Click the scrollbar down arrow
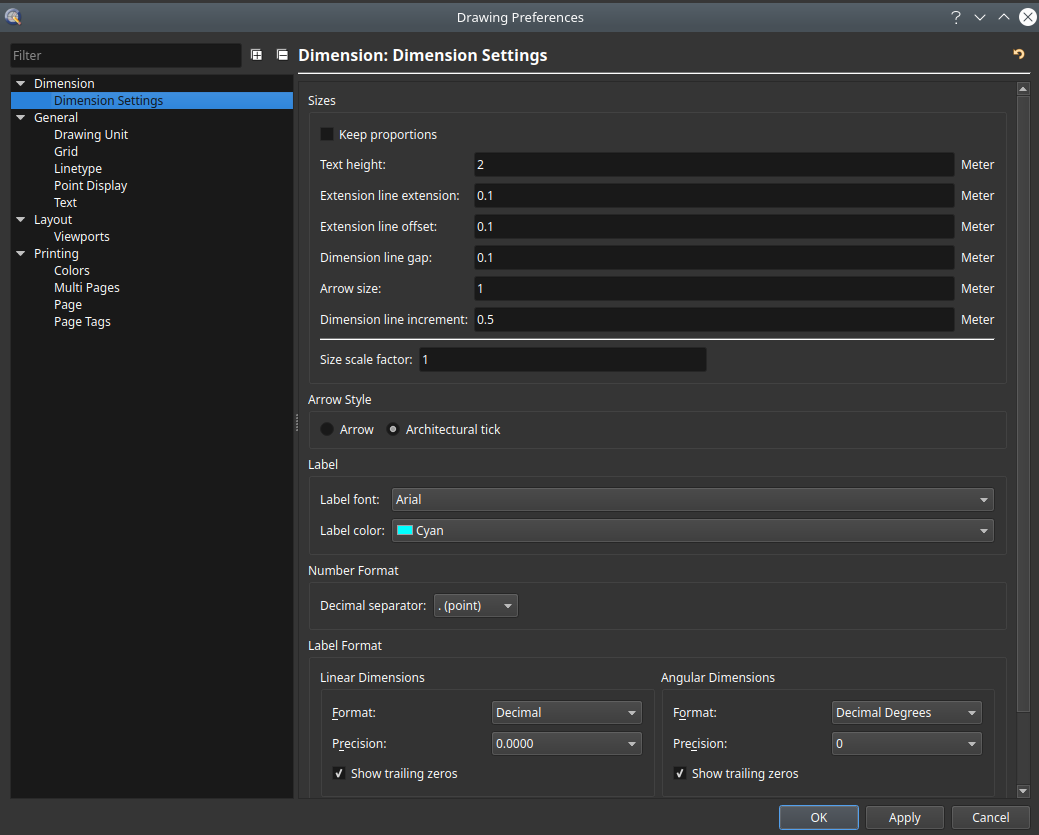 click(1023, 791)
